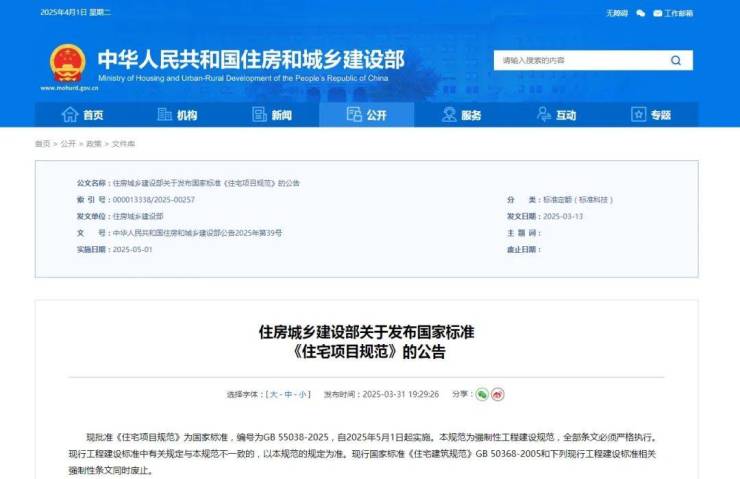Open the 工作邮箱 link

pyautogui.click(x=678, y=13)
